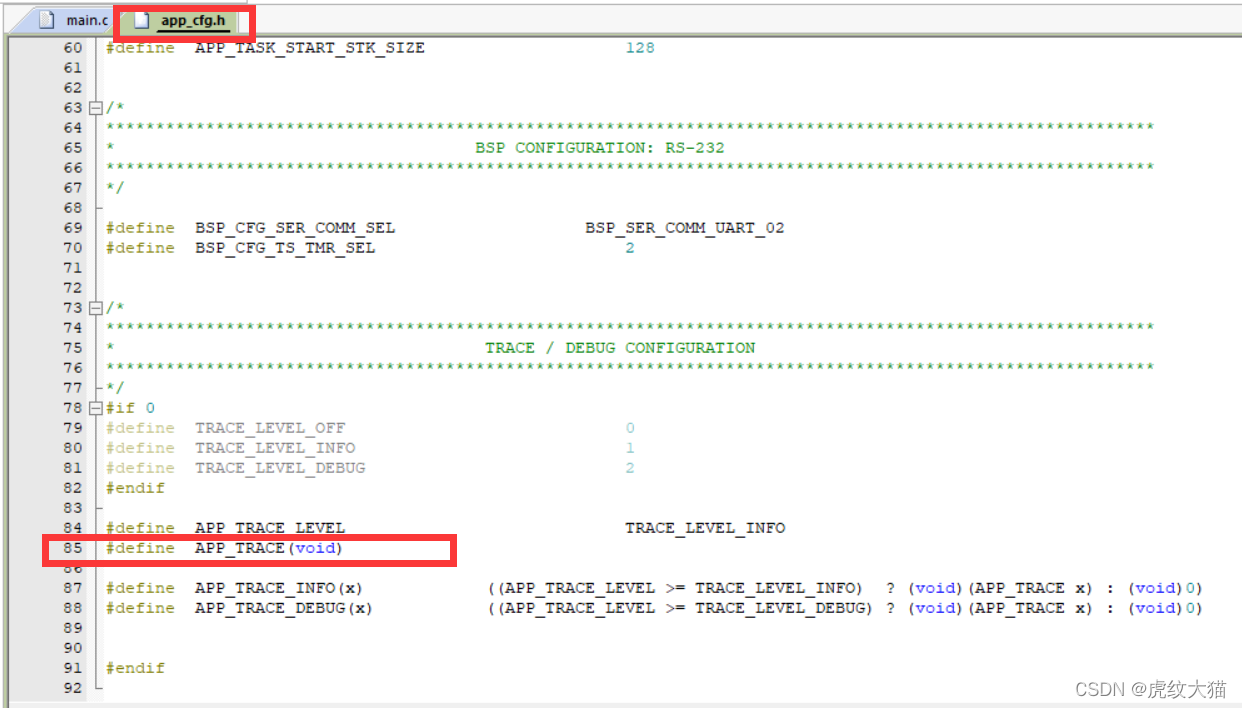Click TRACE_LEVEL_DEBUG on line 81
Viewport: 1242px width, 708px height.
tap(280, 468)
